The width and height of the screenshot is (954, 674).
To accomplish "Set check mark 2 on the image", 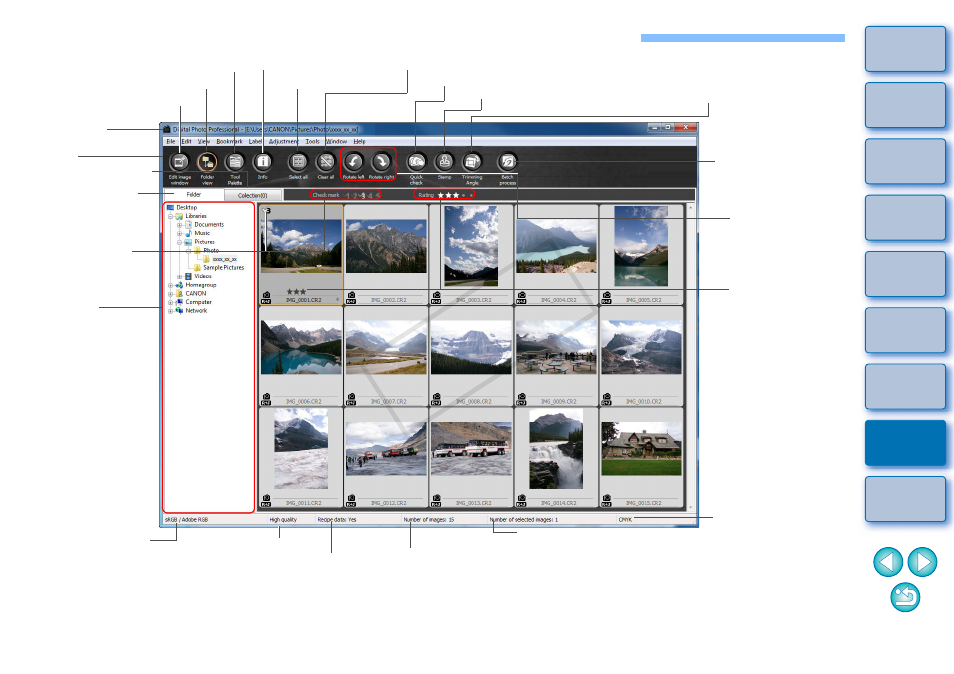I will [355, 195].
